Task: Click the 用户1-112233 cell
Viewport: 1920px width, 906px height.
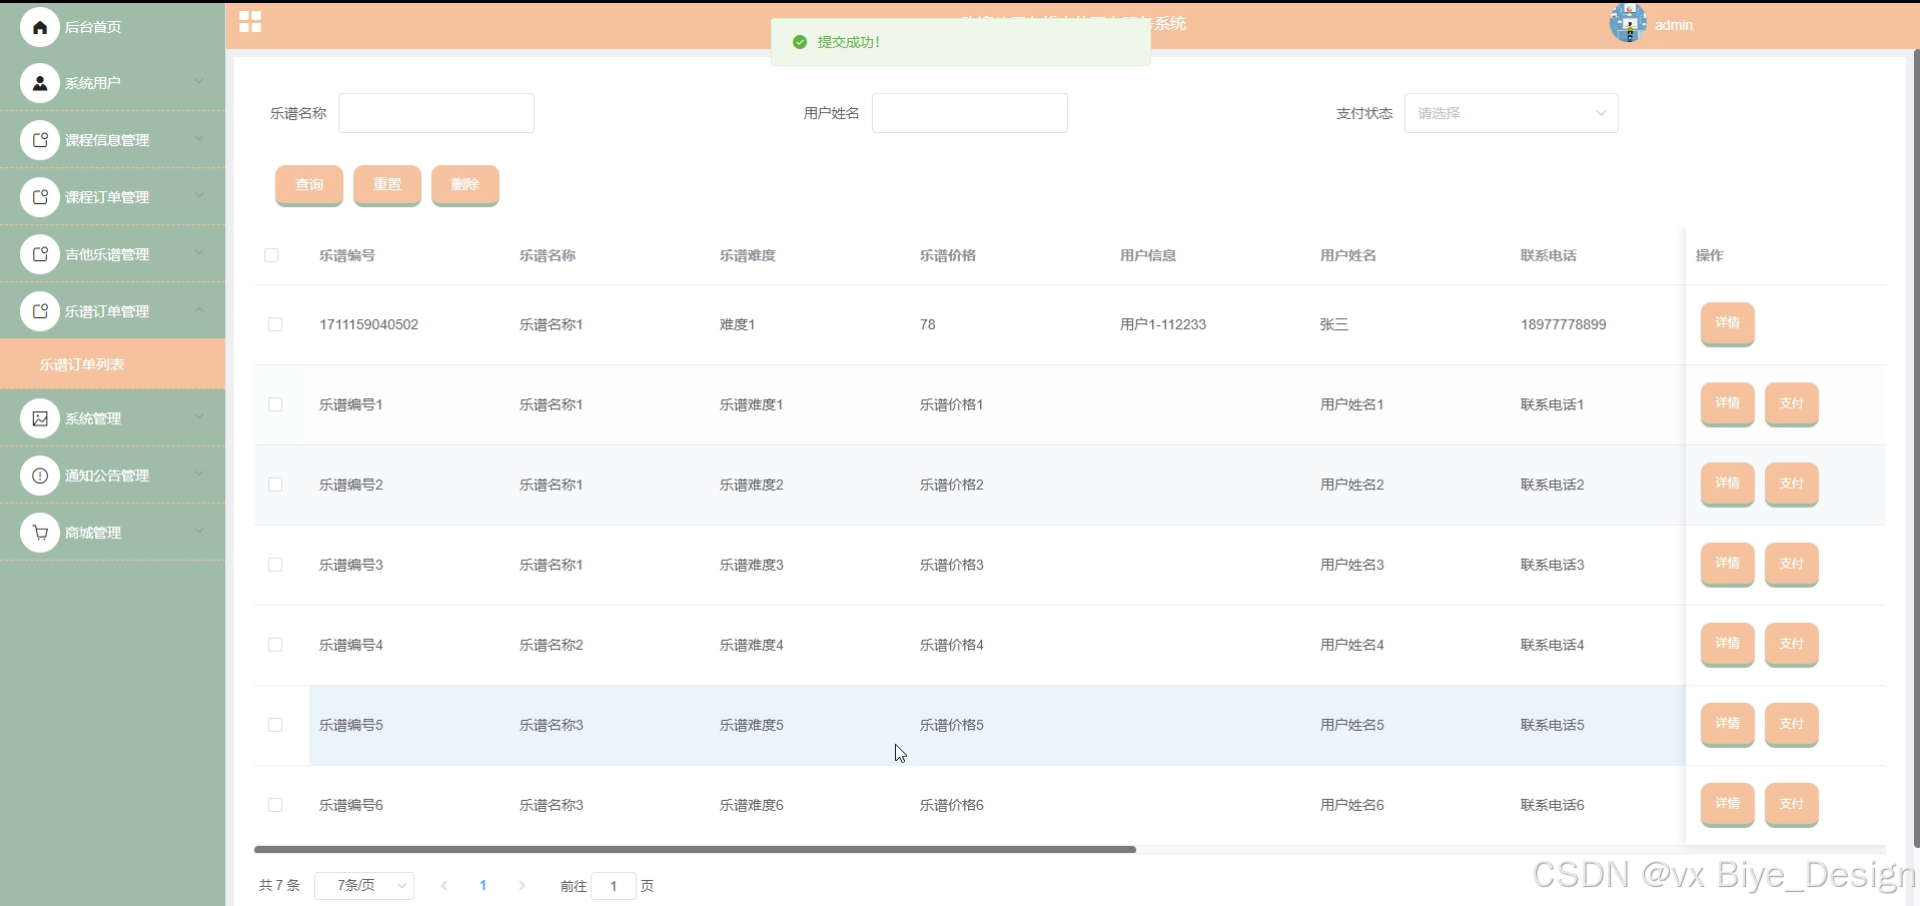Action: pos(1163,324)
